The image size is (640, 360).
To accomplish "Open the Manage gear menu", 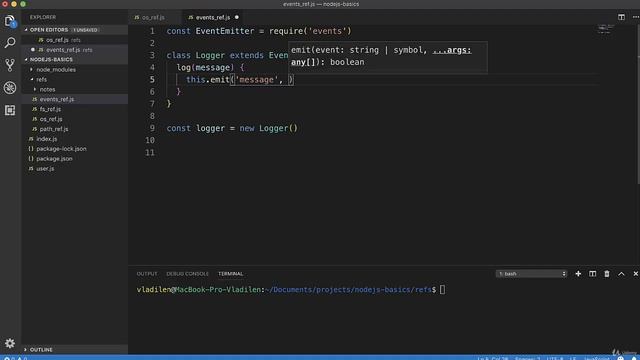I will (x=10, y=343).
